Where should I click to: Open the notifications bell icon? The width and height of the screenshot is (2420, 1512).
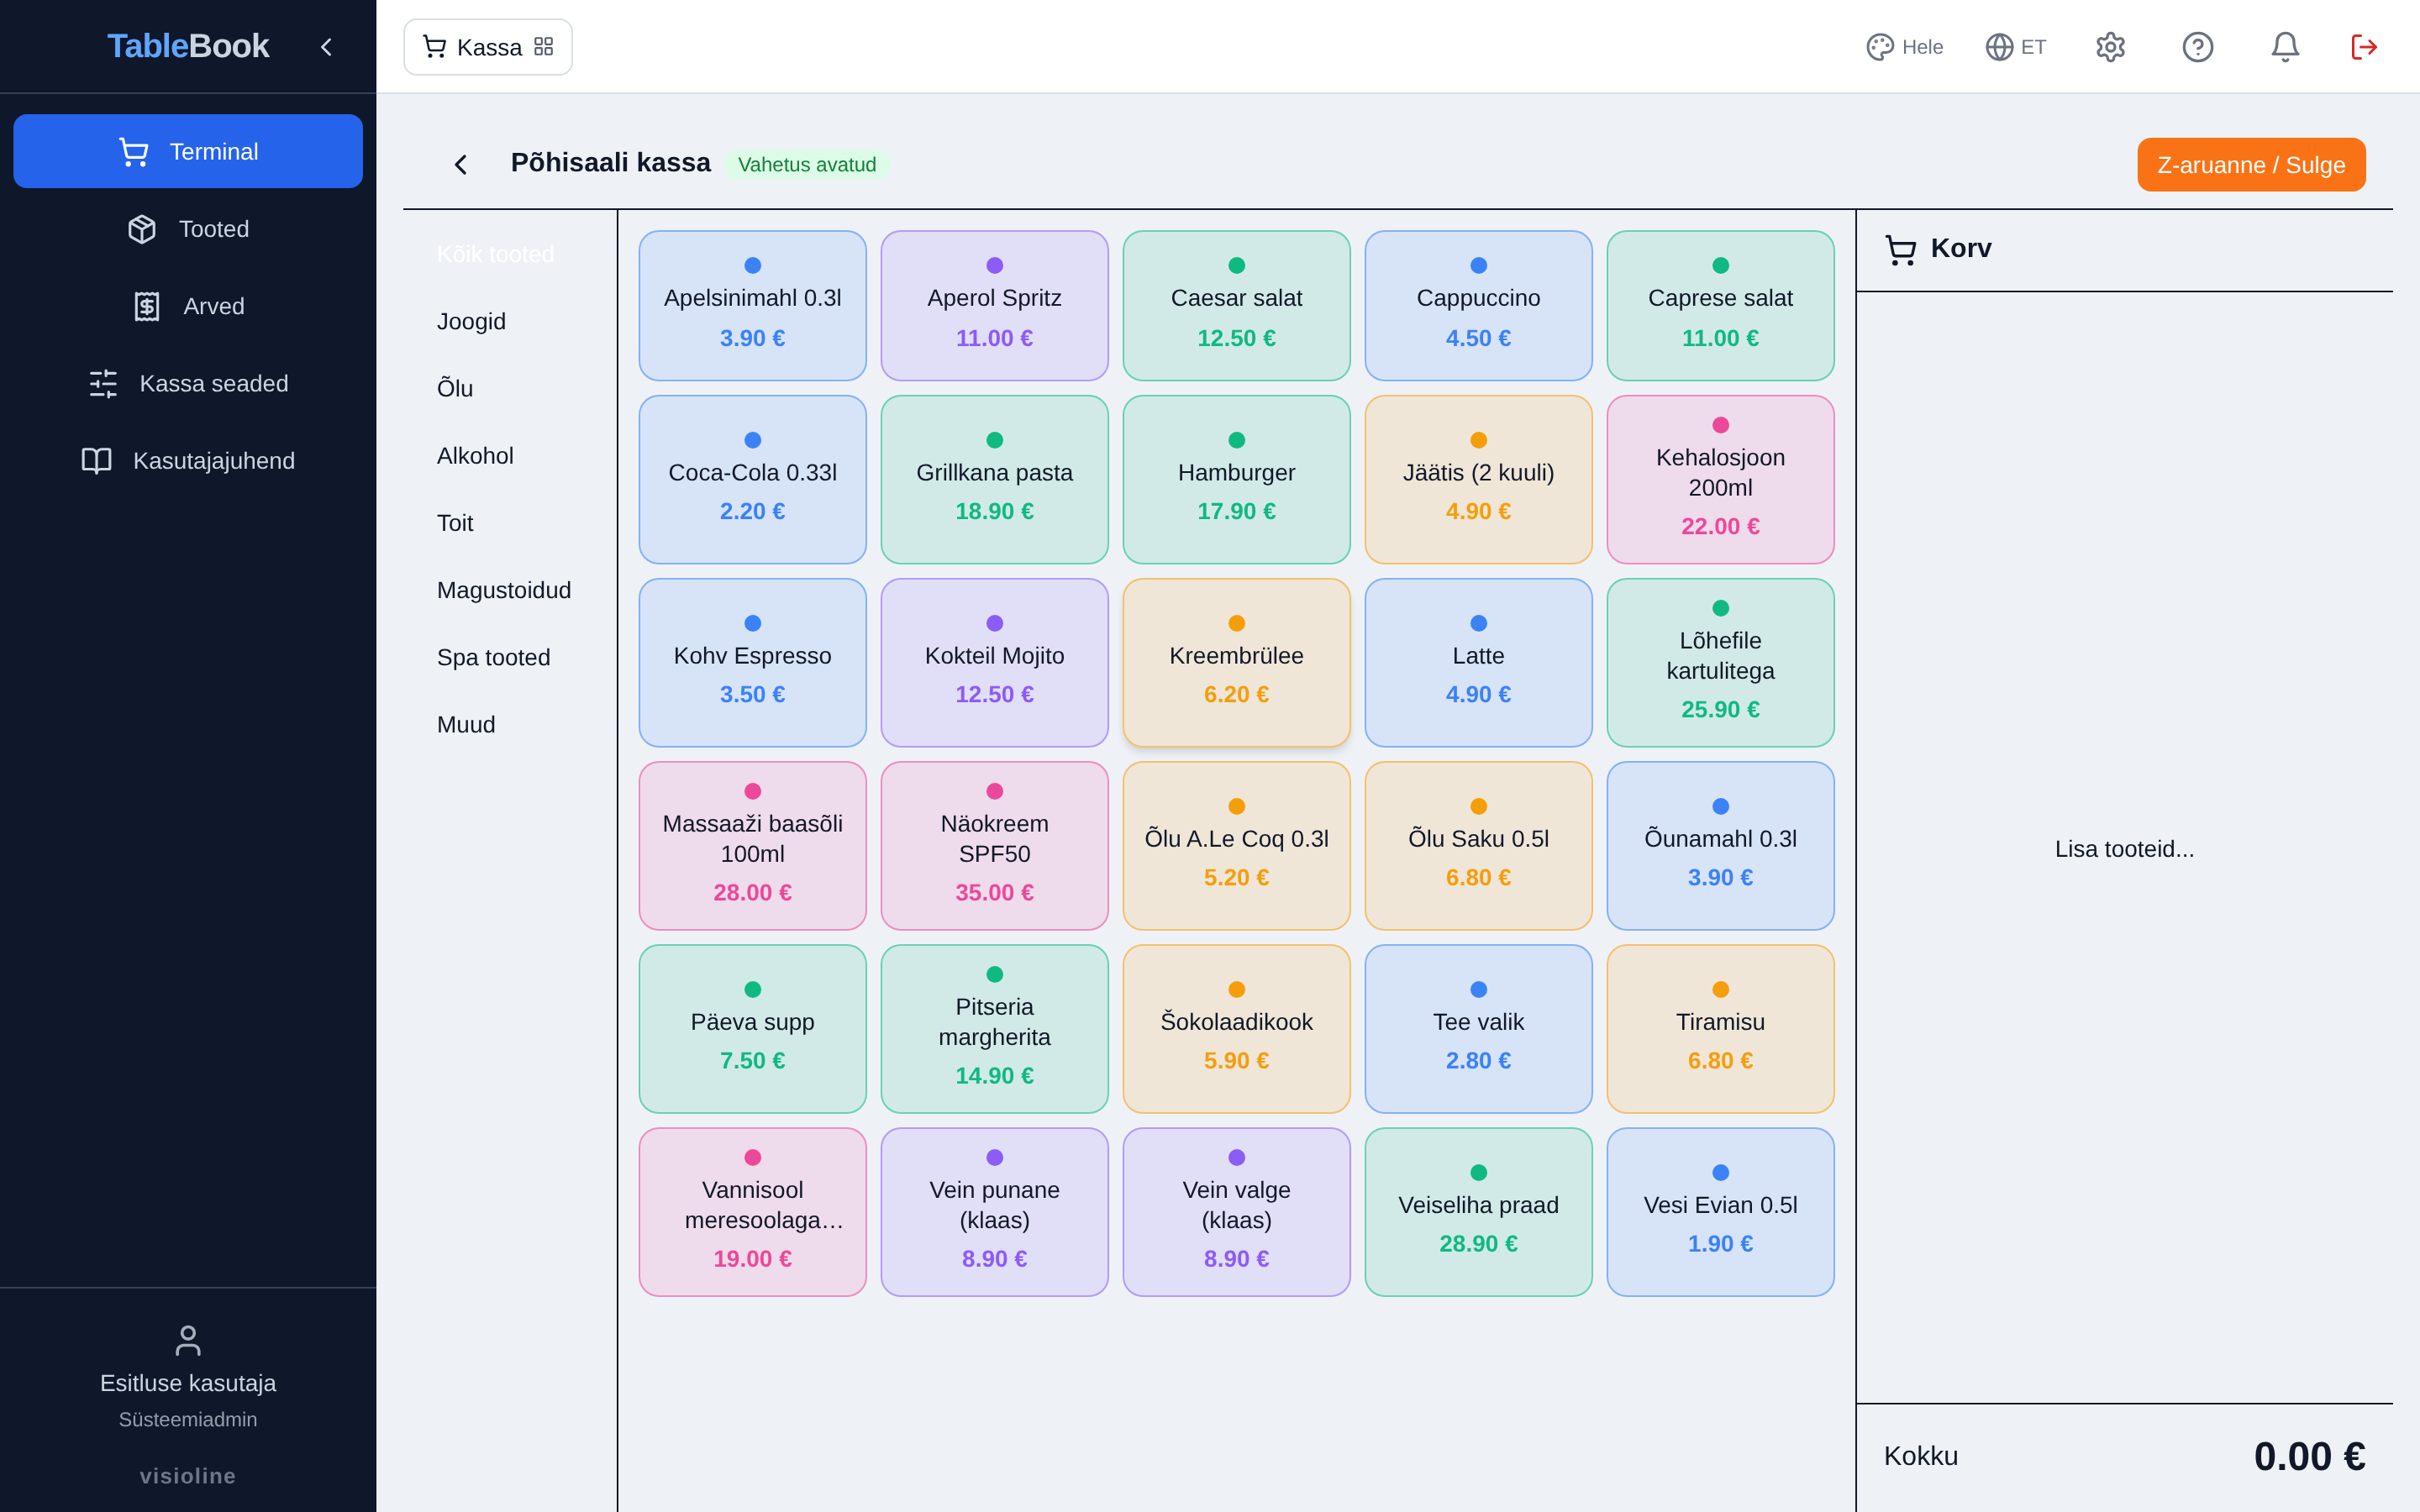pos(2284,47)
